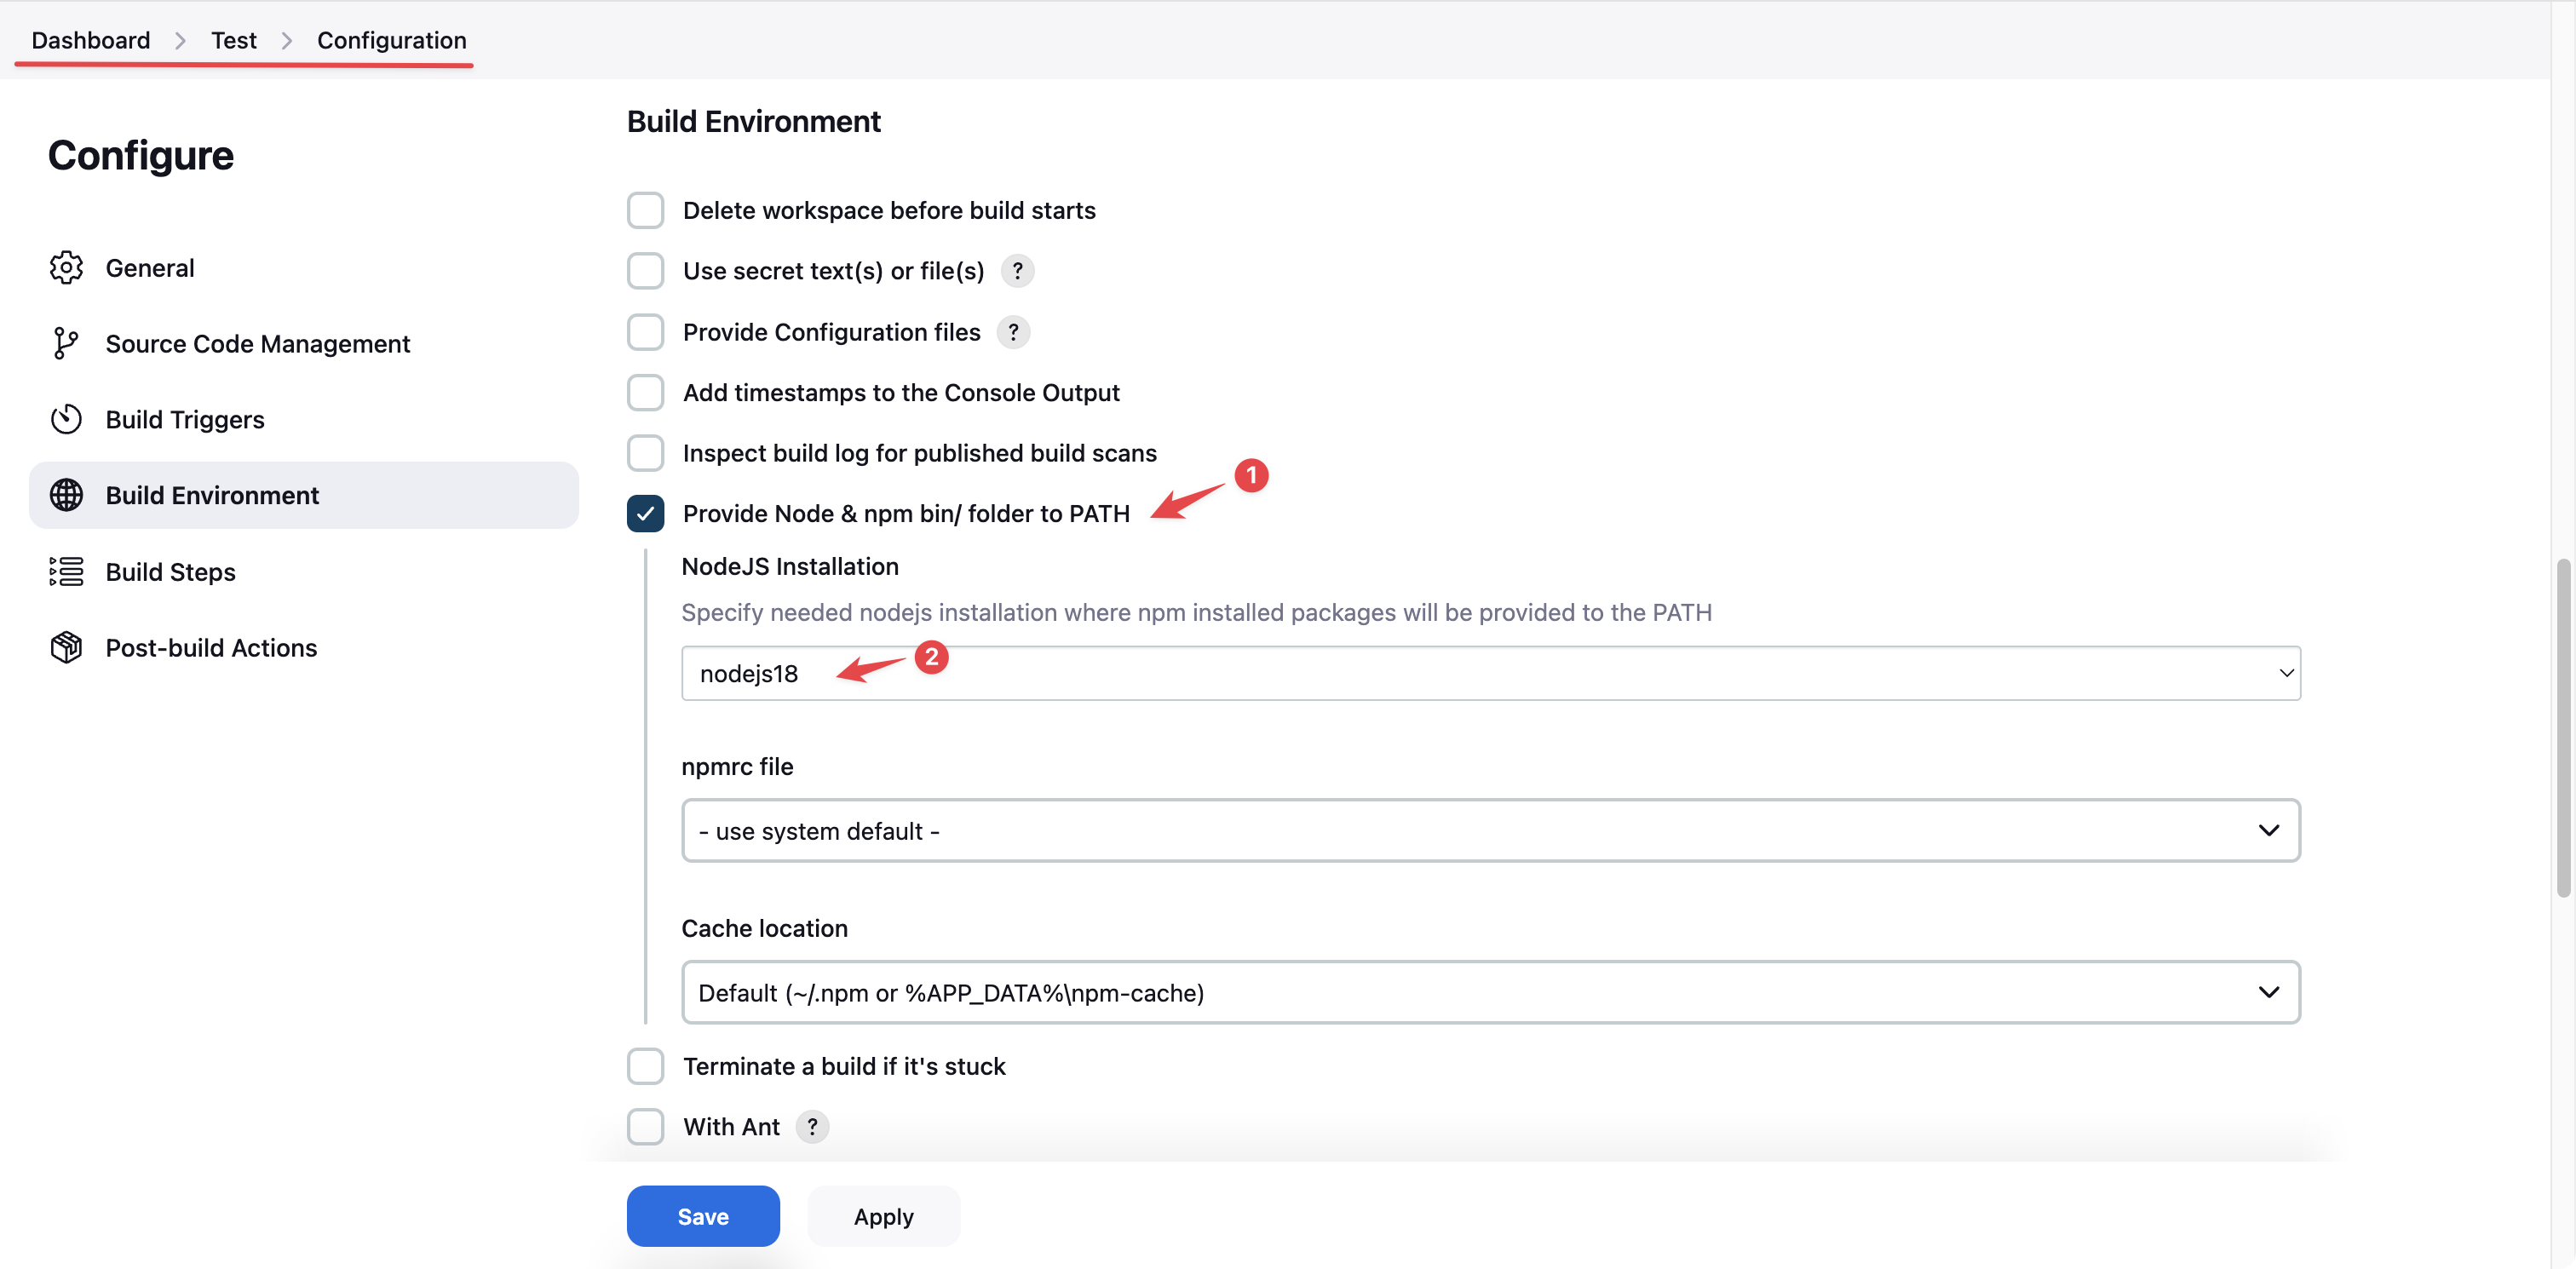Viewport: 2576px width, 1269px height.
Task: Go to Dashboard in breadcrumb
Action: [x=90, y=40]
